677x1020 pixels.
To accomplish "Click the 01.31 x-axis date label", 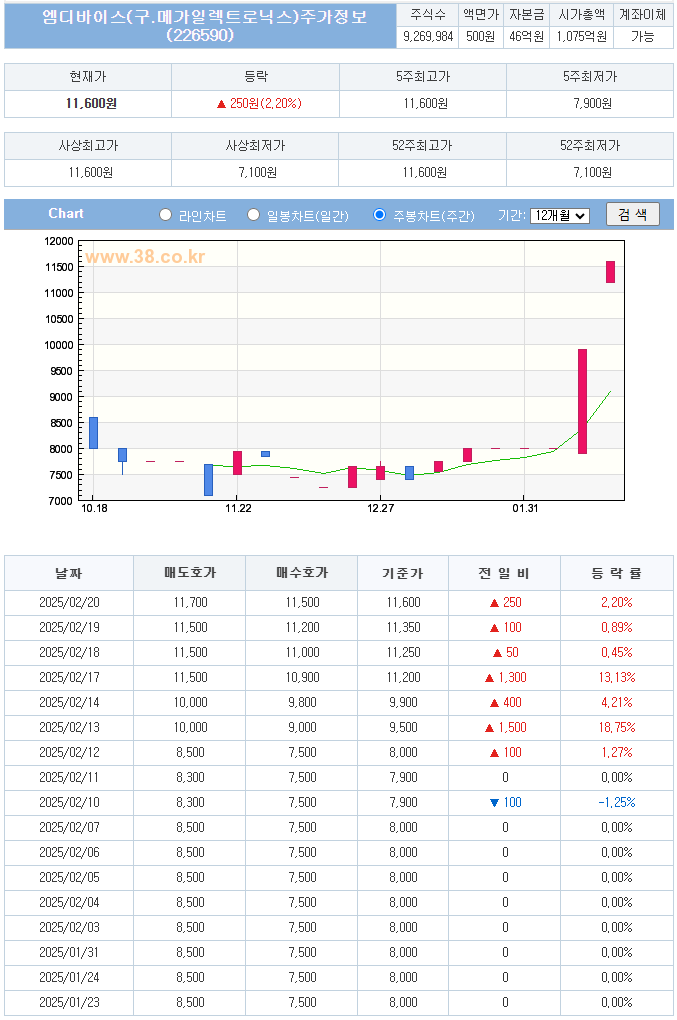I will point(525,508).
